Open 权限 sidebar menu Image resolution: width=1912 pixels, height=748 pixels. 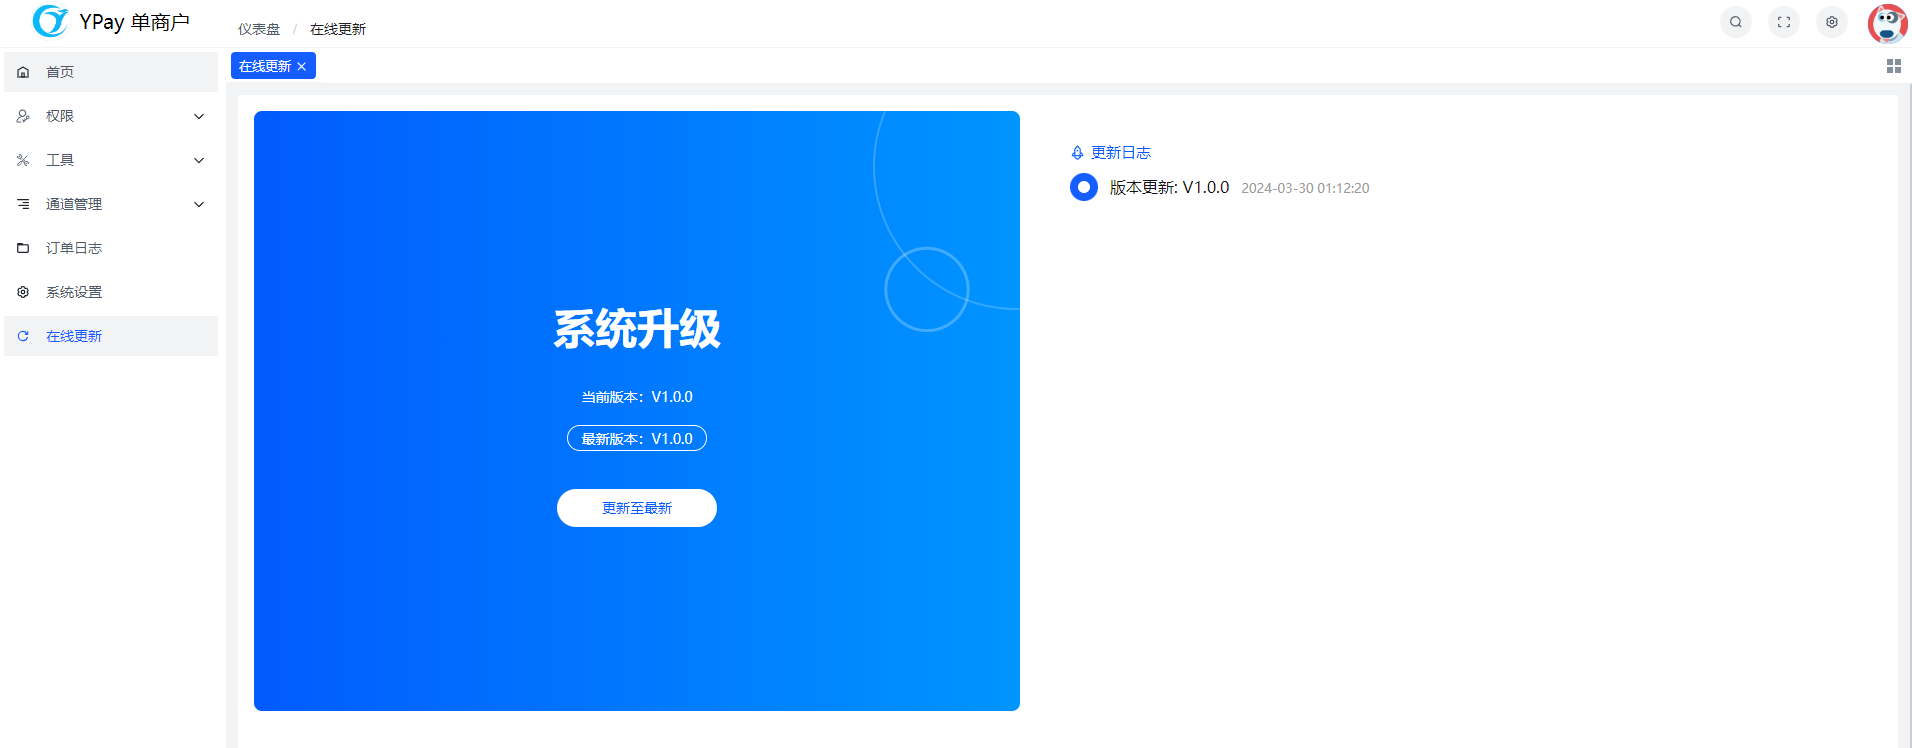(111, 116)
